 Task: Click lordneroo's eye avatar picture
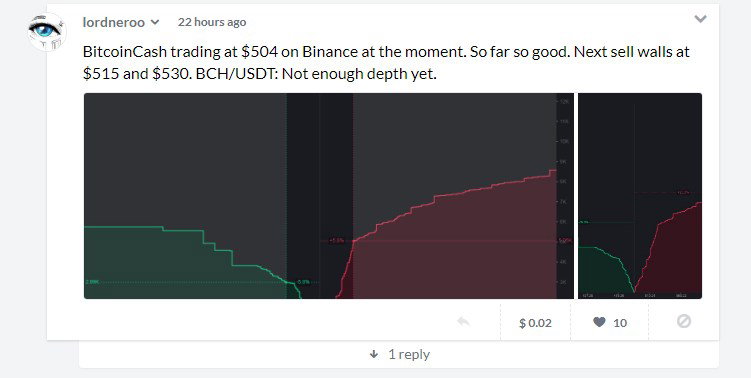[46, 32]
